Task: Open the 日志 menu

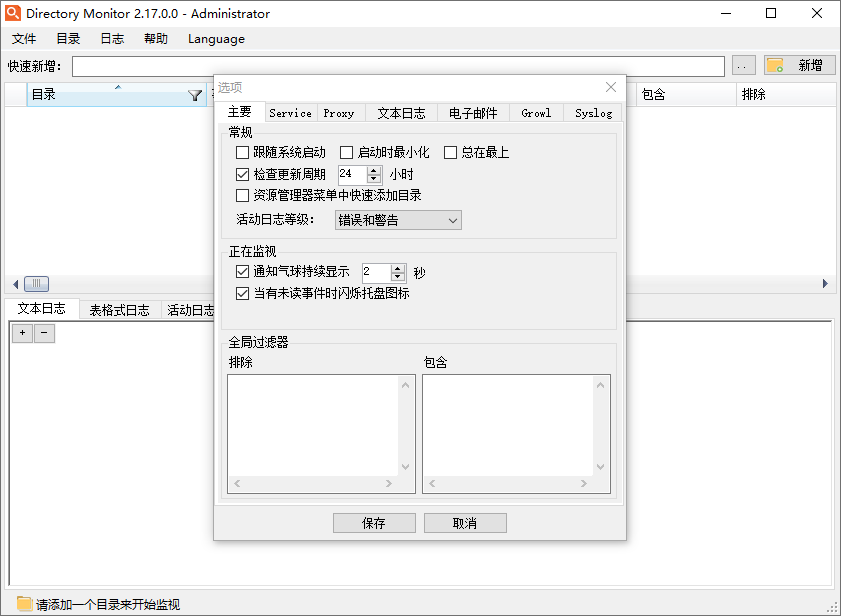Action: point(112,39)
